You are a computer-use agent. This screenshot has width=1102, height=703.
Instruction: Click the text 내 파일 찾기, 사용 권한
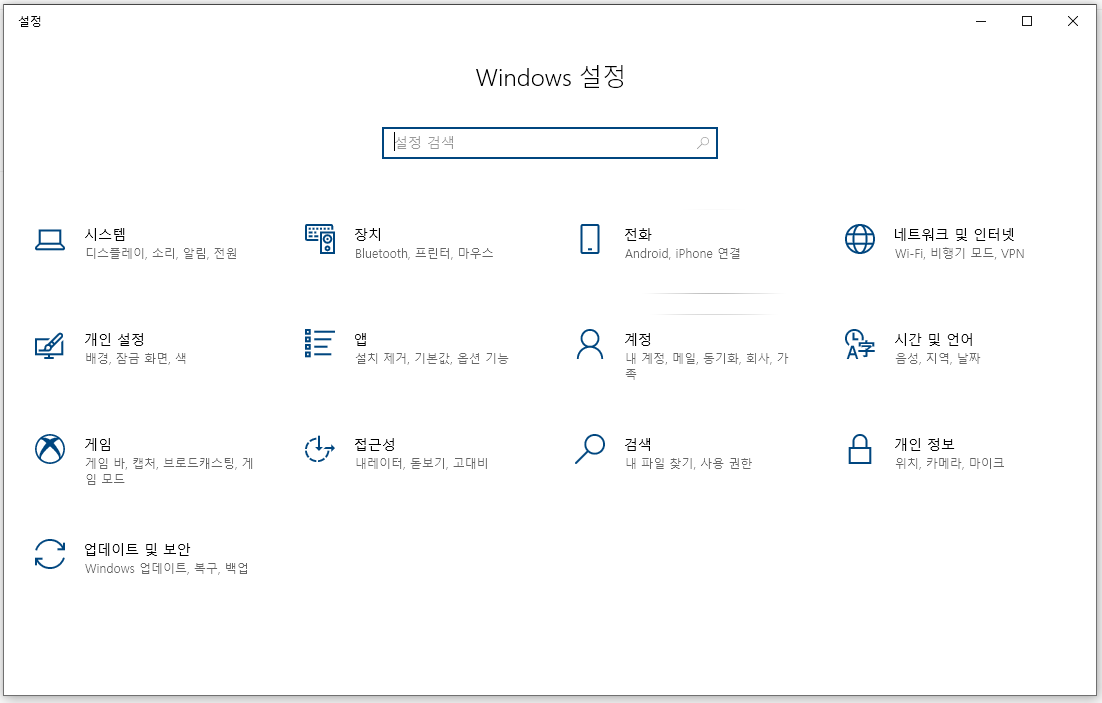(688, 463)
